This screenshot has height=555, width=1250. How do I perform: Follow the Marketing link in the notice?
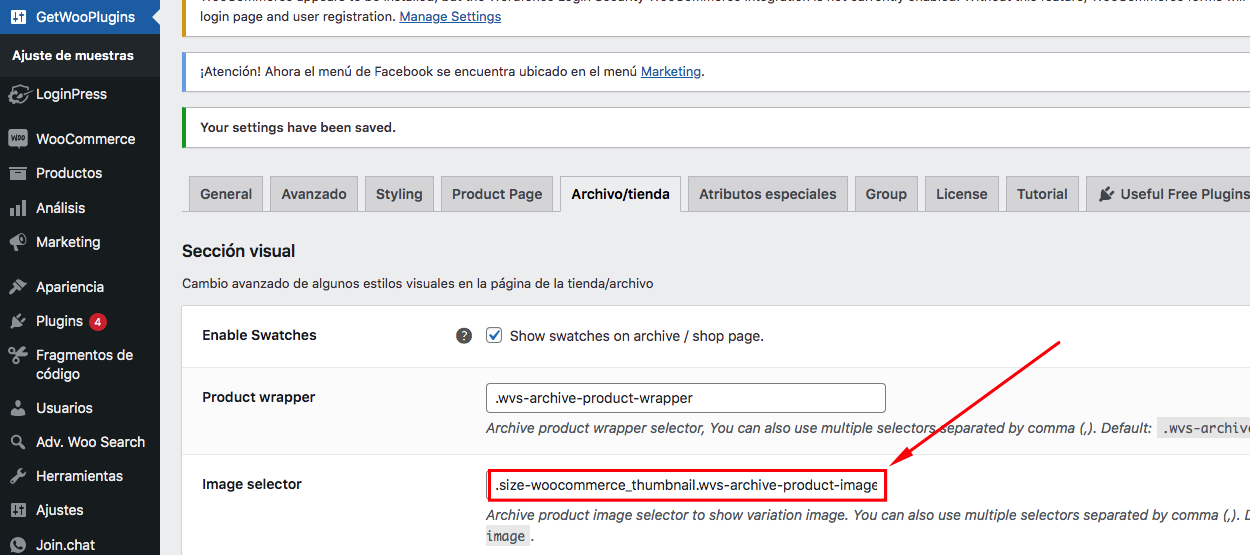(x=671, y=72)
